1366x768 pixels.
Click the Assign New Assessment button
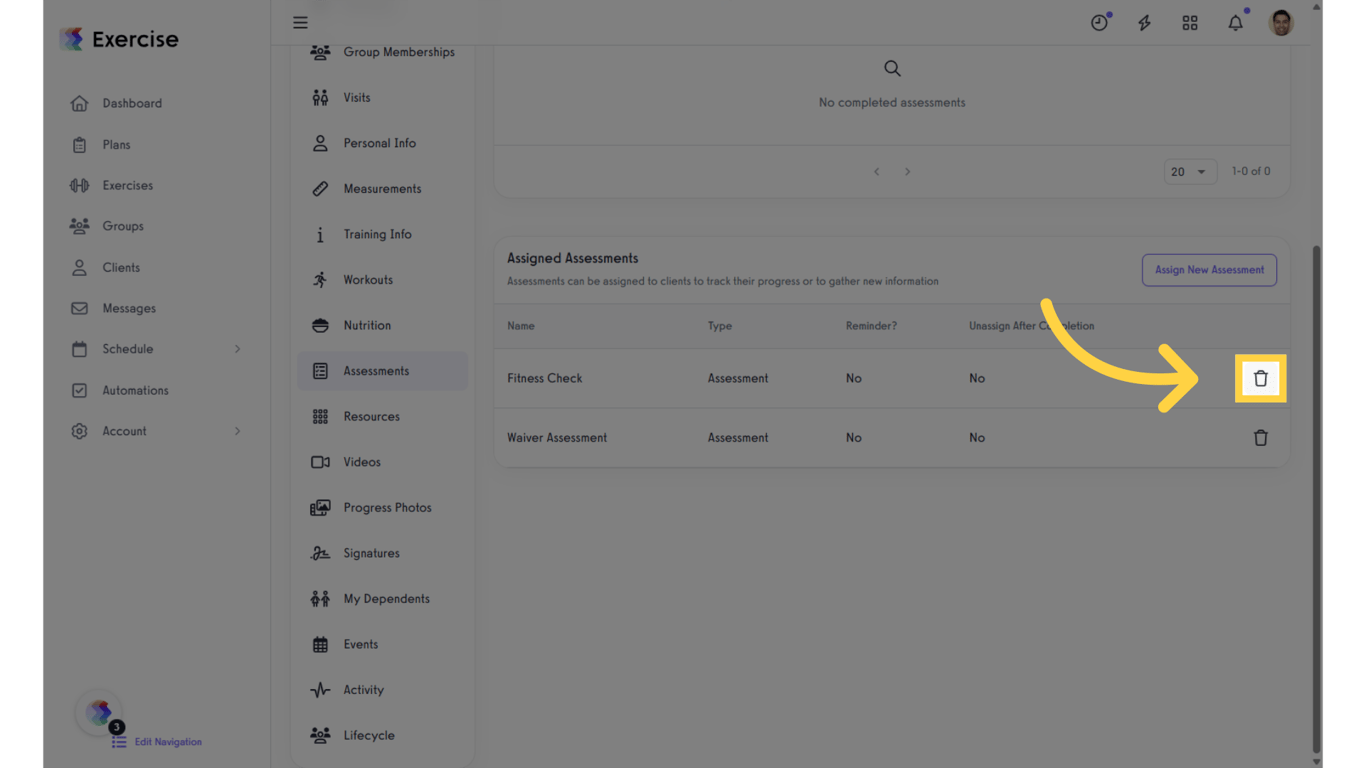[1209, 270]
